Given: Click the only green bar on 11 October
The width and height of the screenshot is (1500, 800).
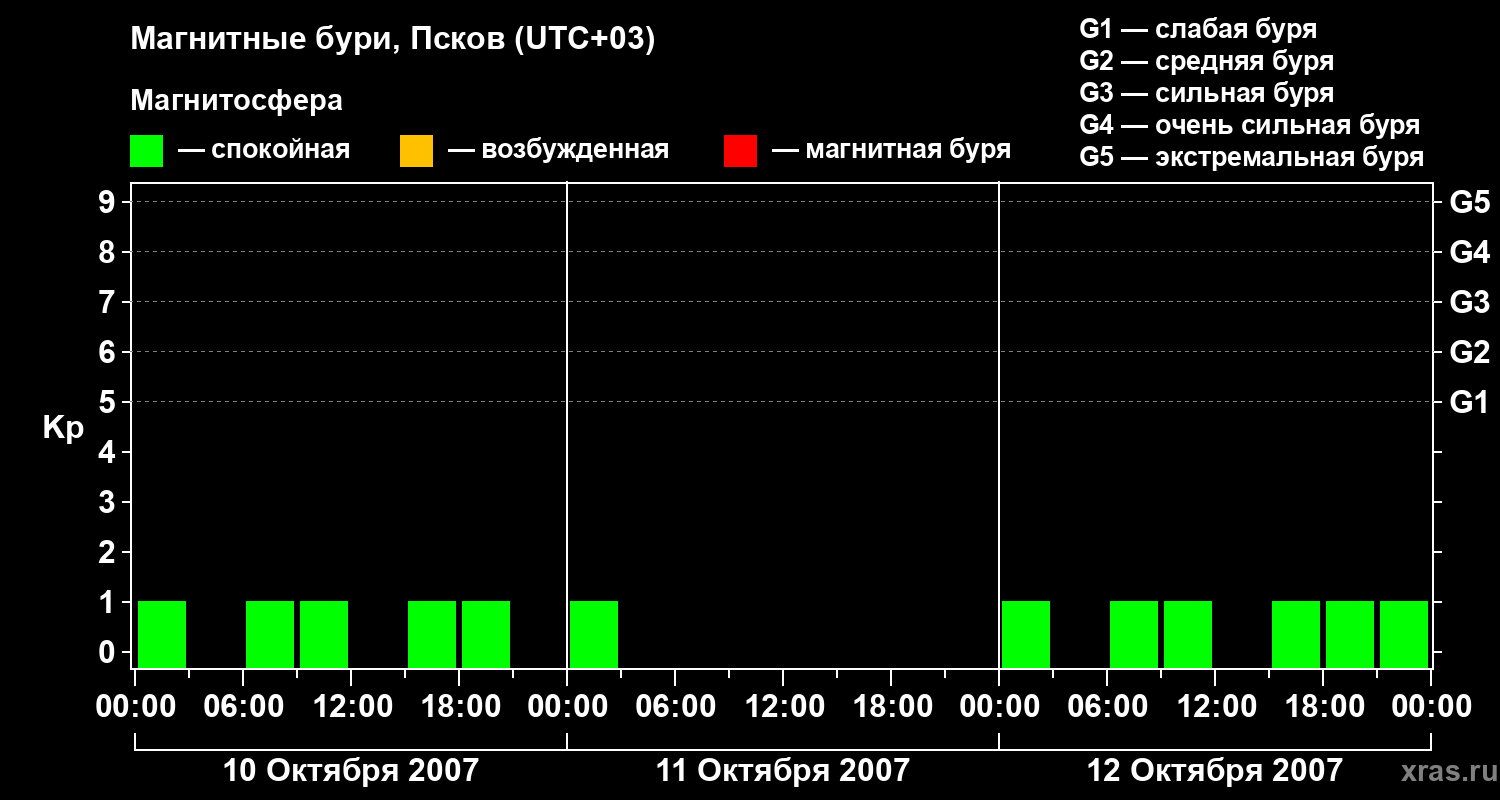Looking at the screenshot, I should point(594,634).
